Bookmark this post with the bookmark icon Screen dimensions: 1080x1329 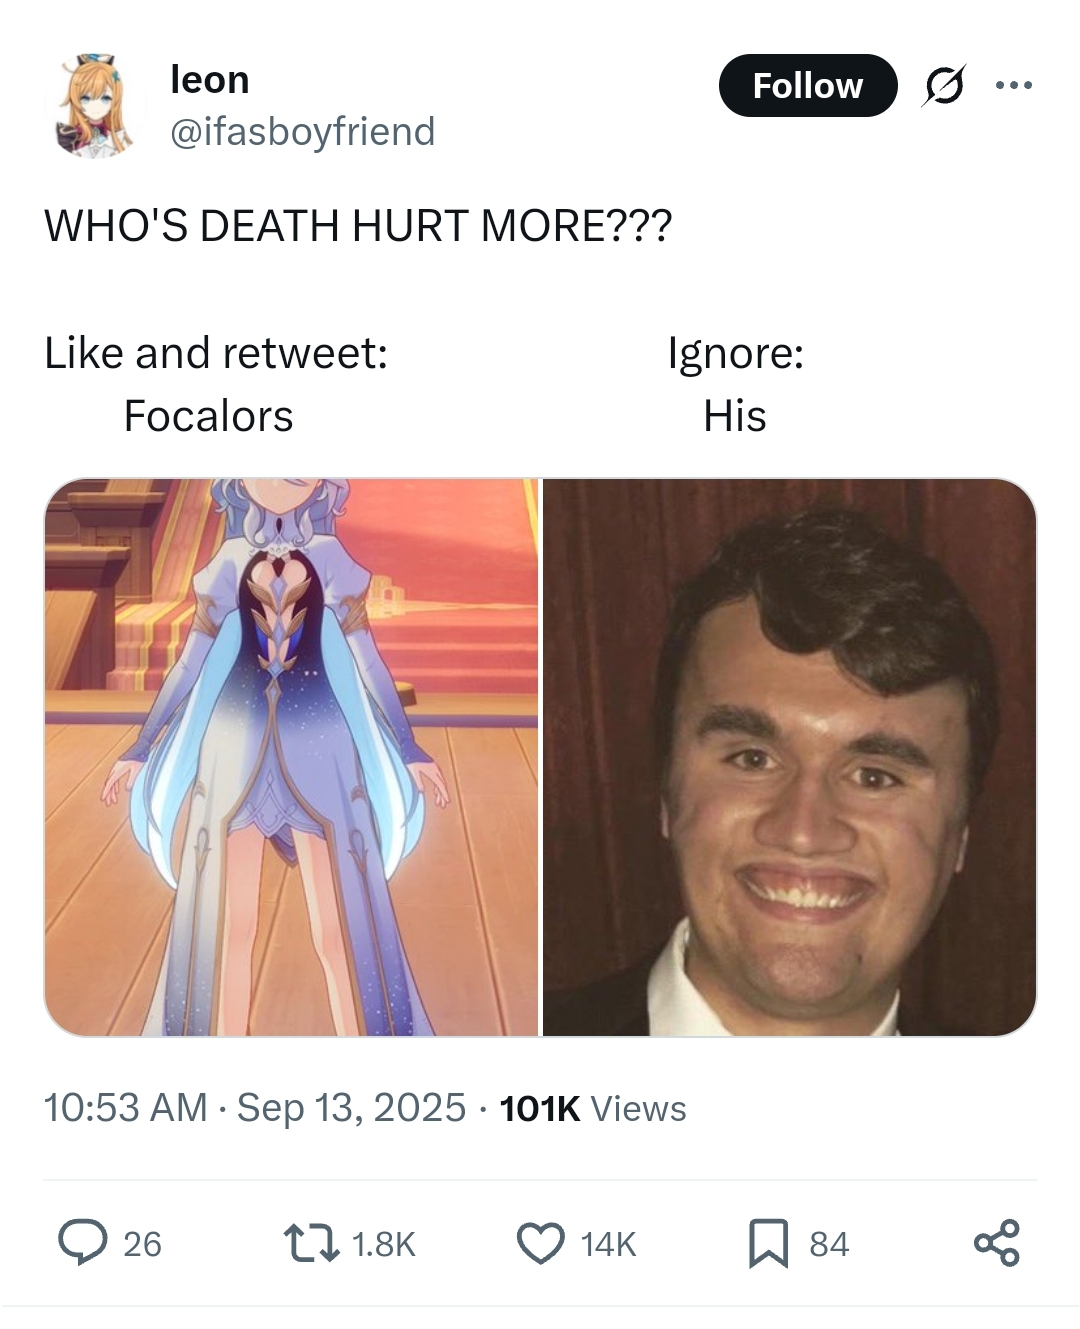tap(768, 1244)
